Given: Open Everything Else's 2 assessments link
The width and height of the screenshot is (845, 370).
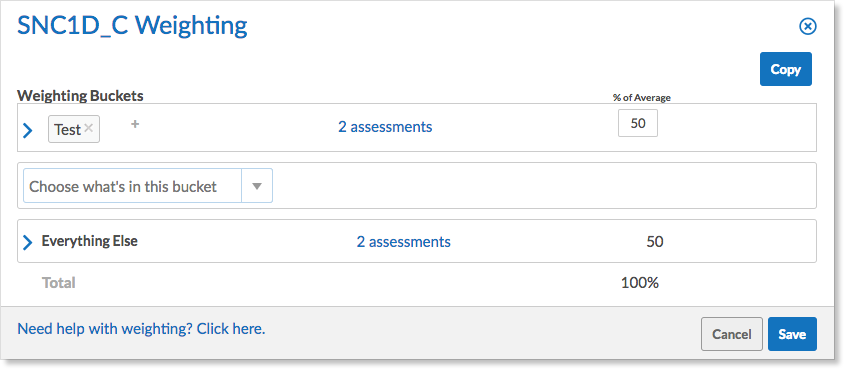Looking at the screenshot, I should 404,242.
